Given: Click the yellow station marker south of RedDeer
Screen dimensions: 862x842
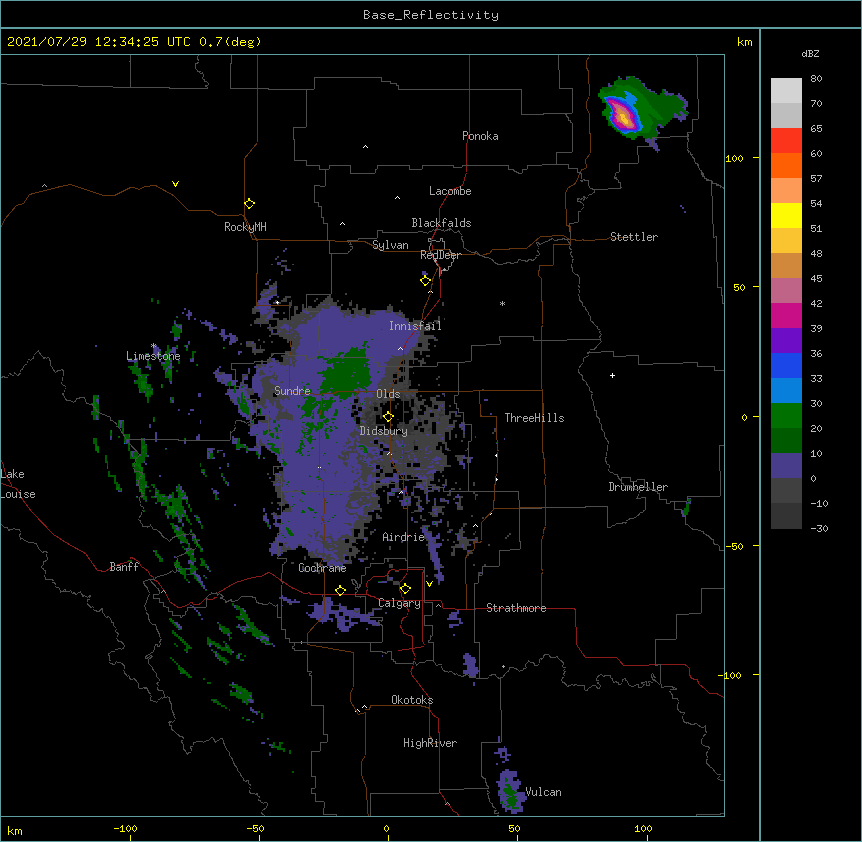Looking at the screenshot, I should [x=426, y=281].
